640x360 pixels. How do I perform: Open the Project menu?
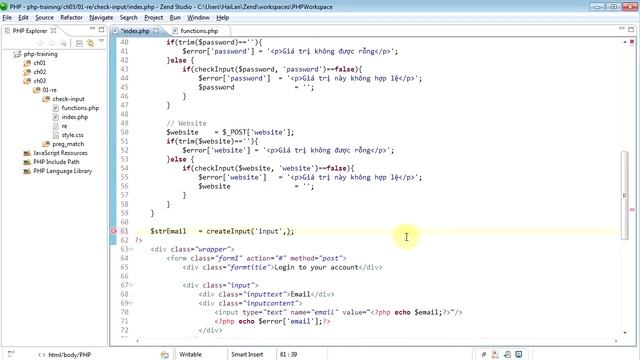tap(153, 18)
